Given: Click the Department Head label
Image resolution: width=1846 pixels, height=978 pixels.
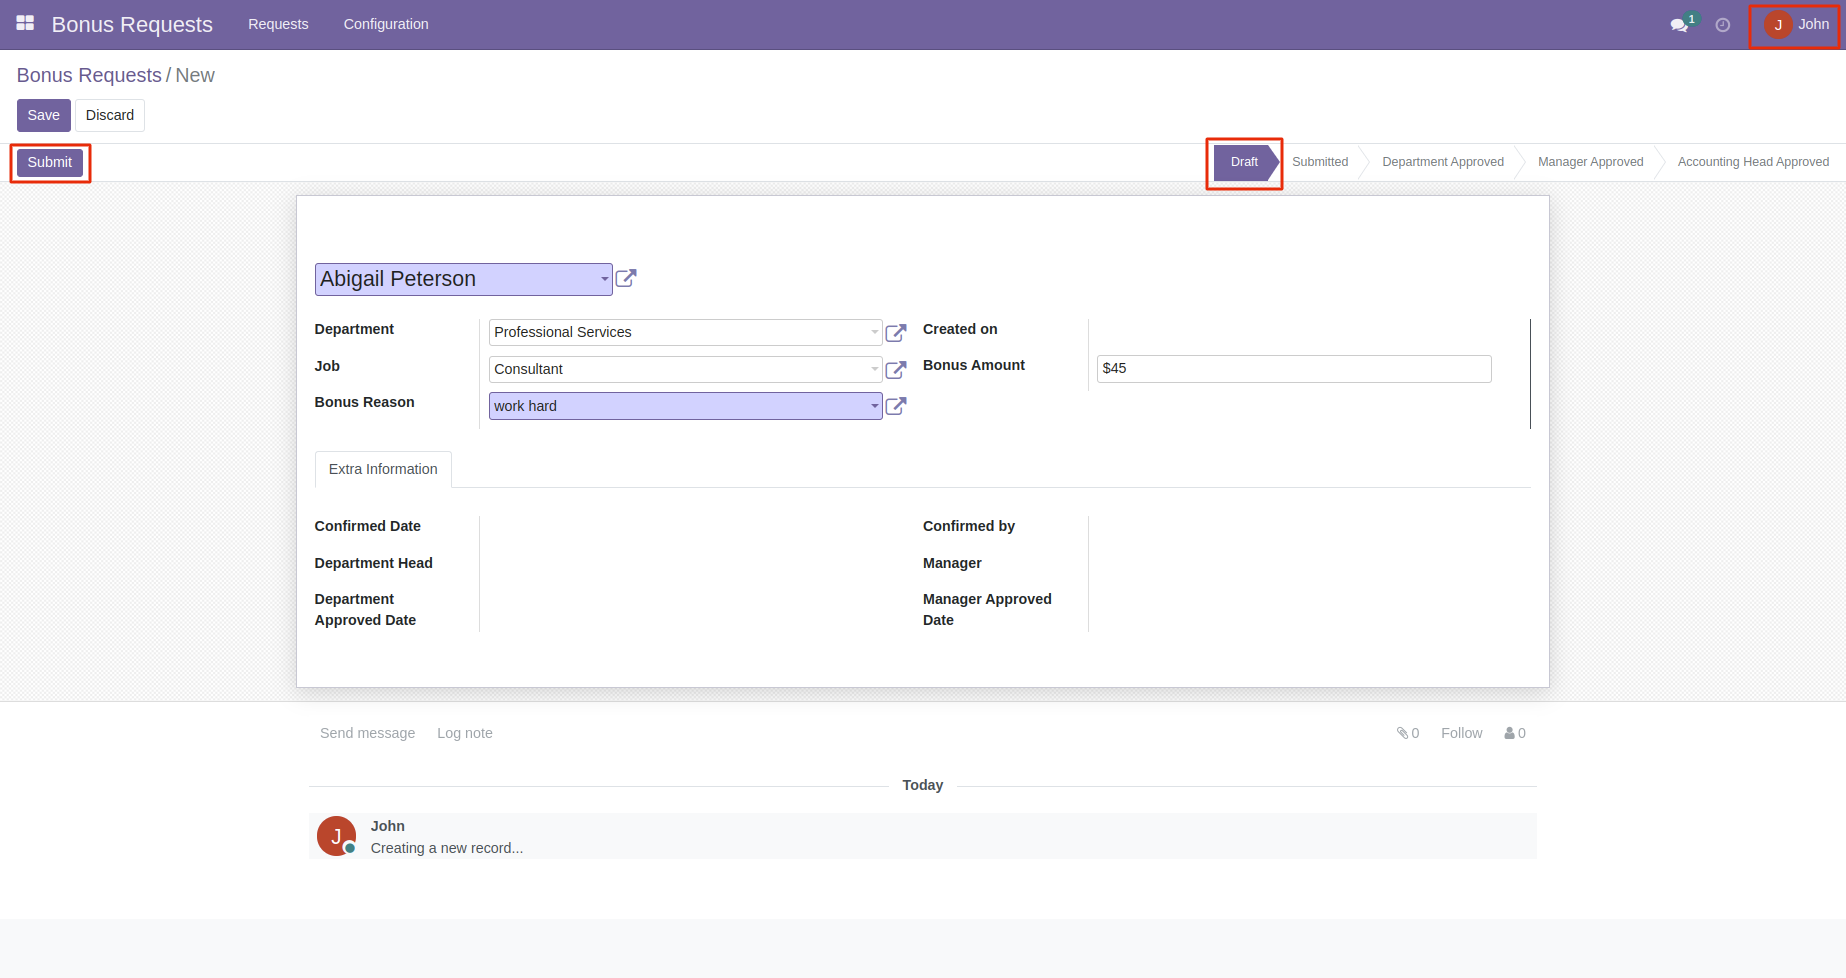Looking at the screenshot, I should click(374, 563).
